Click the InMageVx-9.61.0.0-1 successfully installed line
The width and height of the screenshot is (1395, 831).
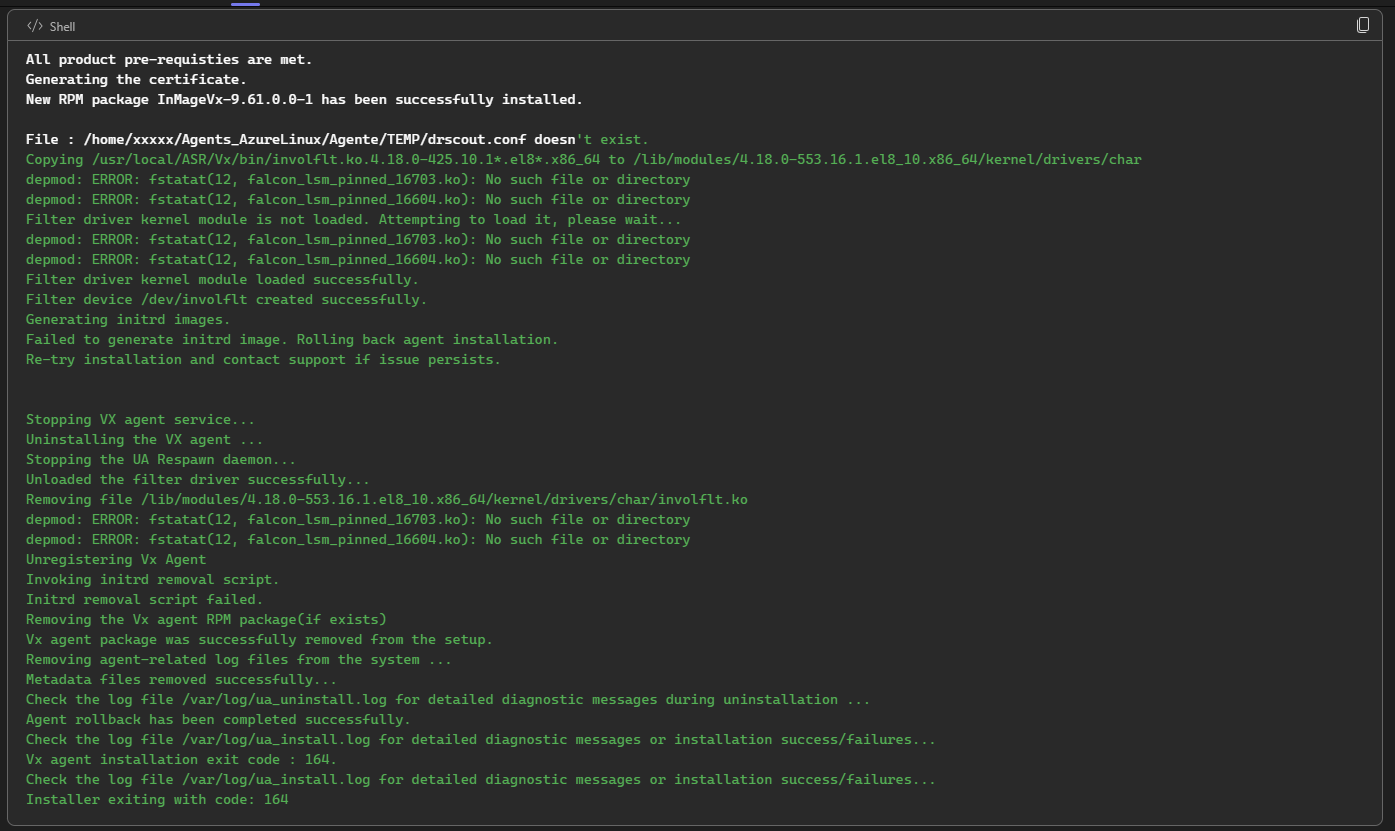[x=304, y=100]
